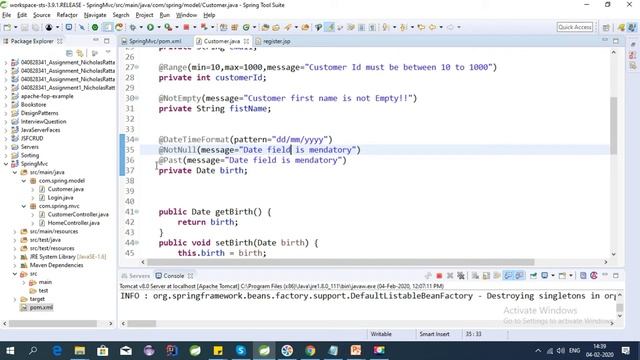This screenshot has width=640, height=360.
Task: Expand JRE System Library node
Action: click(x=15, y=257)
